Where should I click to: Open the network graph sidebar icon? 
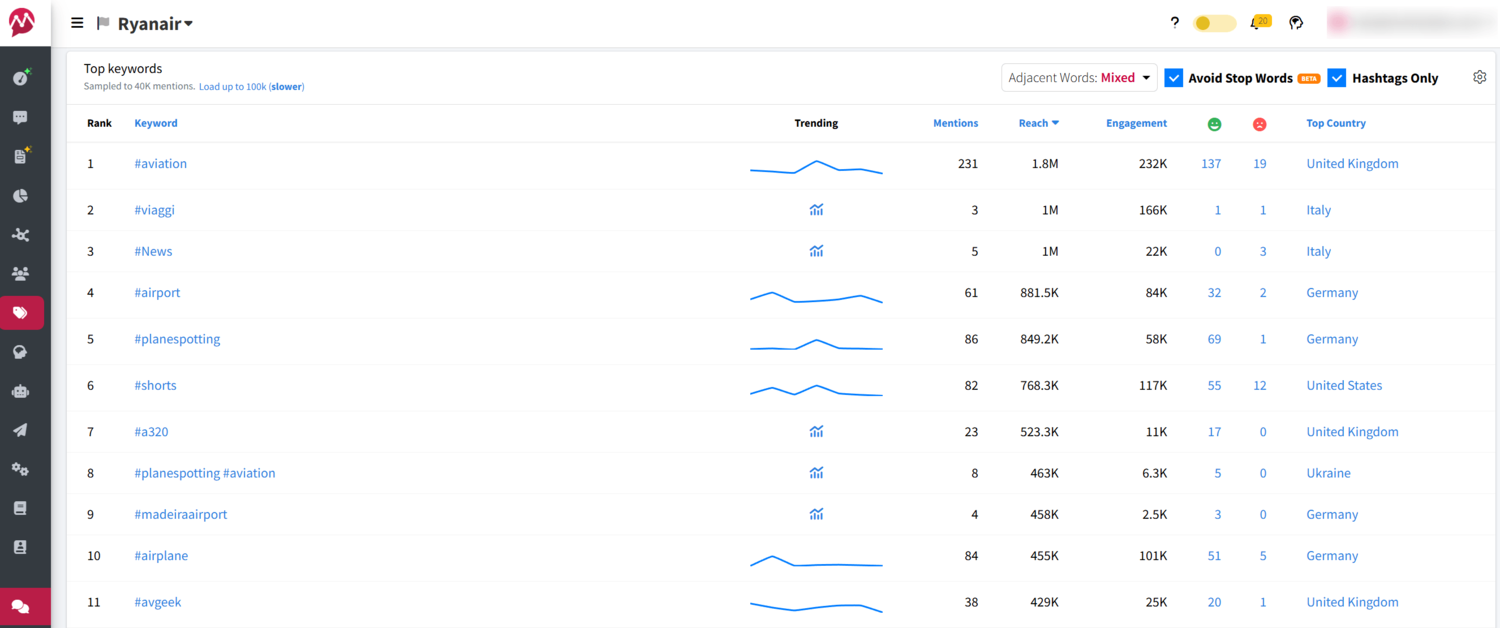[x=20, y=235]
